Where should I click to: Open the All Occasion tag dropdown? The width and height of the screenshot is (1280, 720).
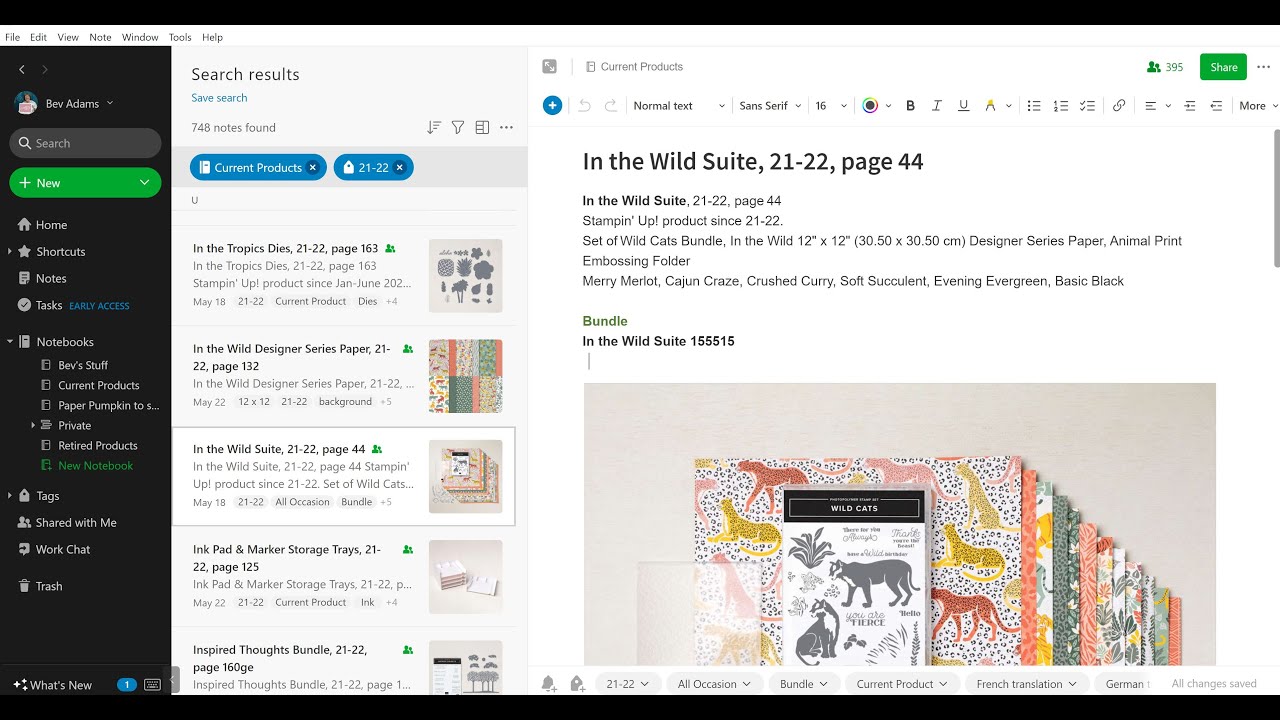pyautogui.click(x=714, y=684)
